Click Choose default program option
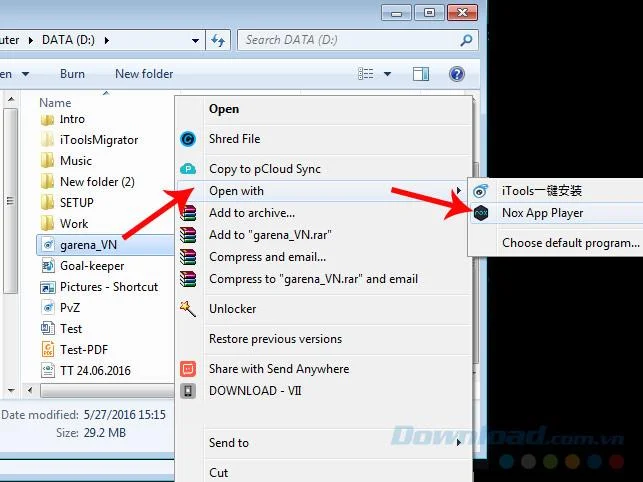 [x=570, y=243]
